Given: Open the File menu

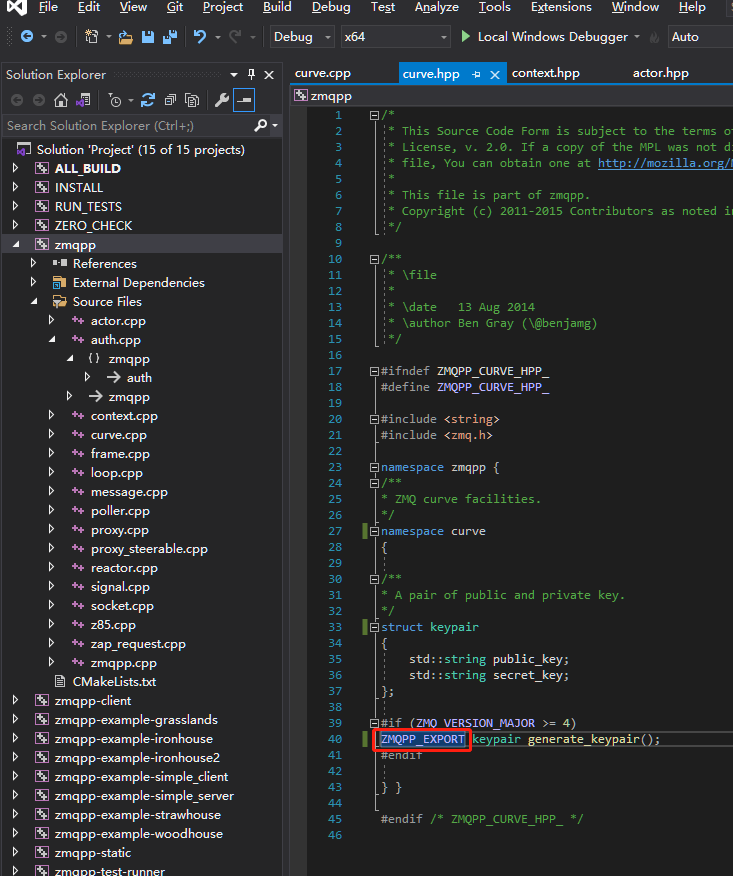Looking at the screenshot, I should 48,7.
